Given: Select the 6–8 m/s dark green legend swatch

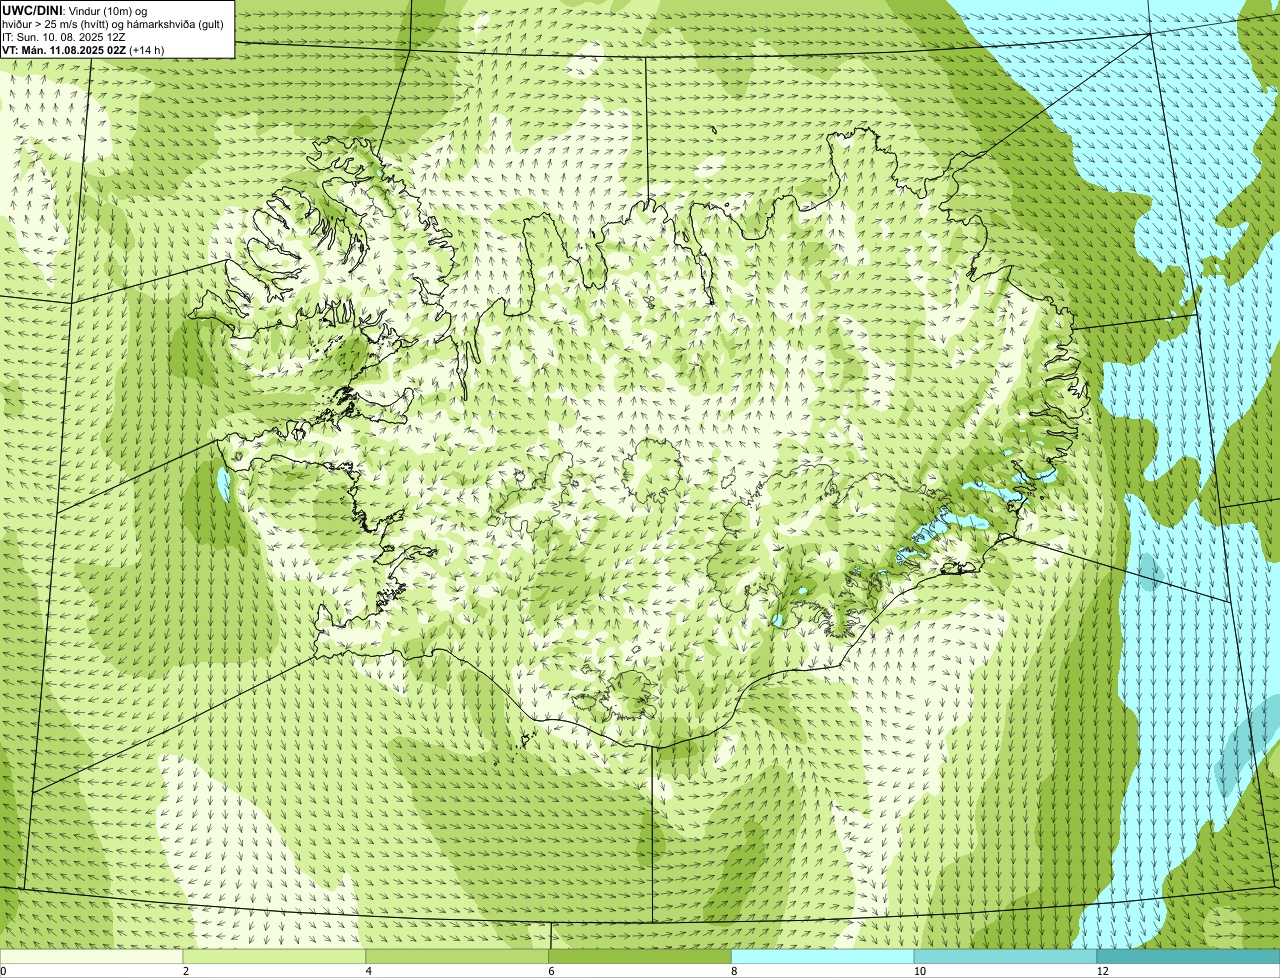Looking at the screenshot, I should (x=640, y=957).
